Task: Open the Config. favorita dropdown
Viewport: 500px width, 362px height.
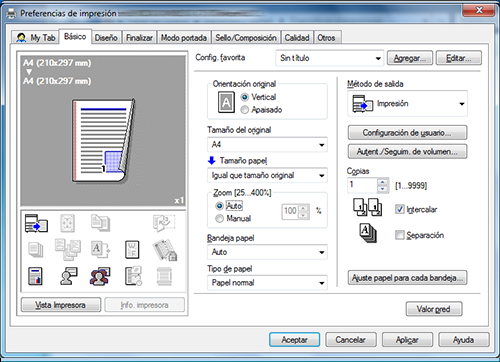Action: [x=330, y=58]
